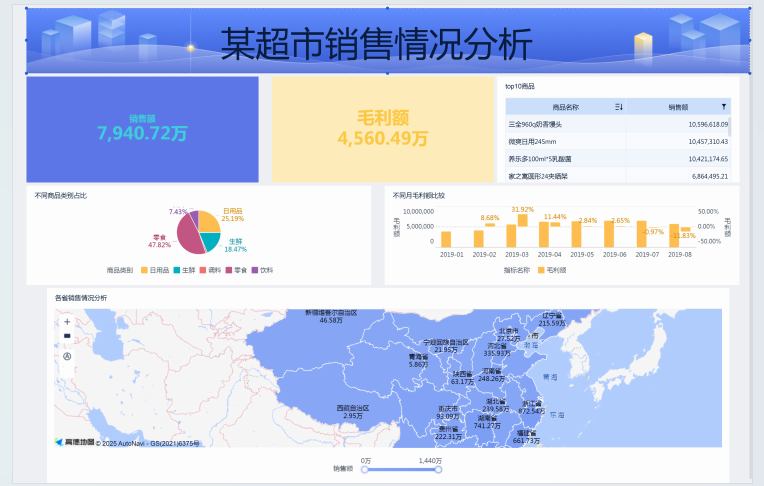Image resolution: width=764 pixels, height=486 pixels.
Task: Click the right handle of 销售额 range slider
Action: [x=438, y=469]
